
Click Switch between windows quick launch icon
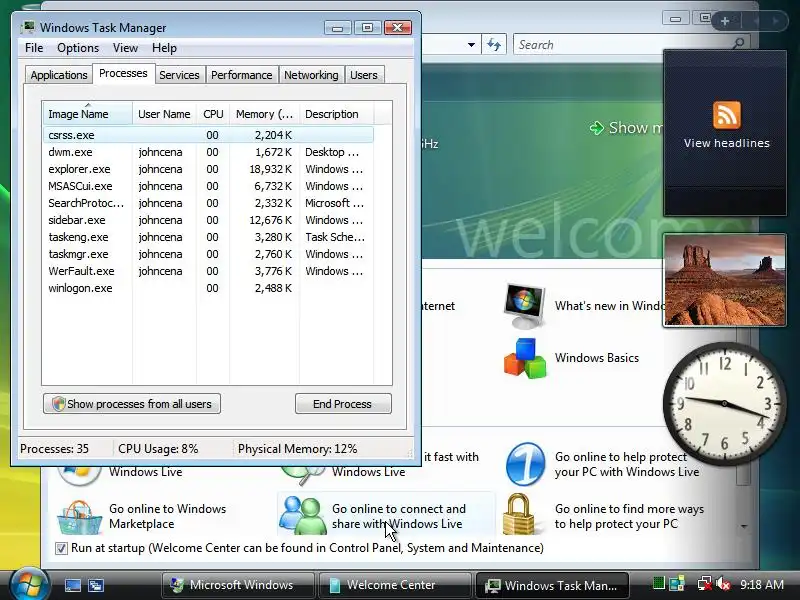tap(95, 585)
